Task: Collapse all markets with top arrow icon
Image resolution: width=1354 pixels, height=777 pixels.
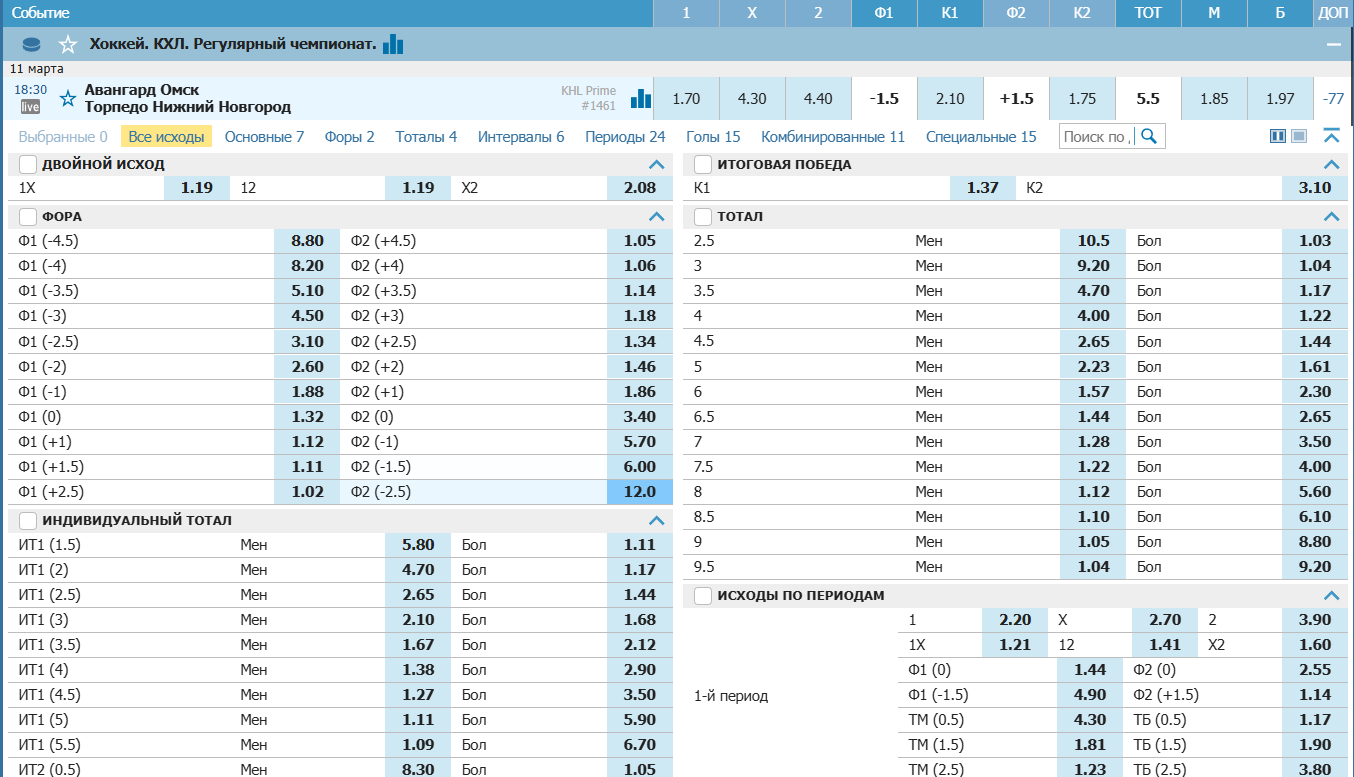Action: pos(1331,136)
